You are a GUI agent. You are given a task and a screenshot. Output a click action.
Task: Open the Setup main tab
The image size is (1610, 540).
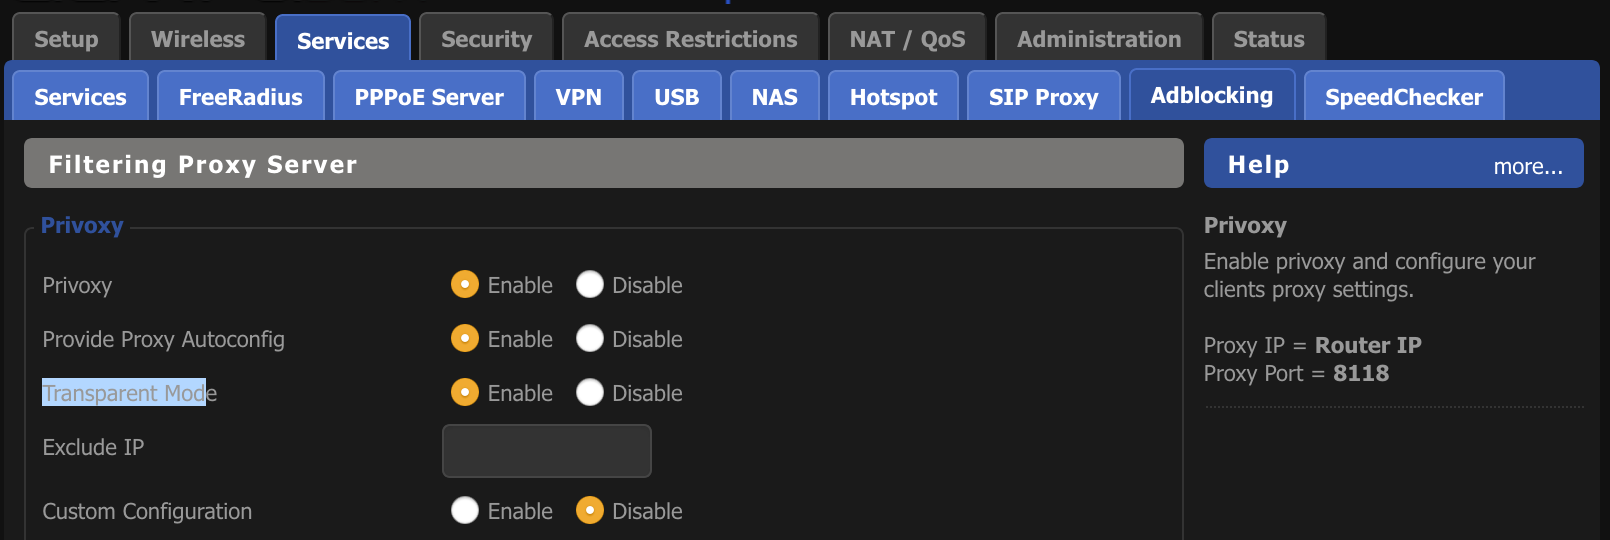point(66,39)
